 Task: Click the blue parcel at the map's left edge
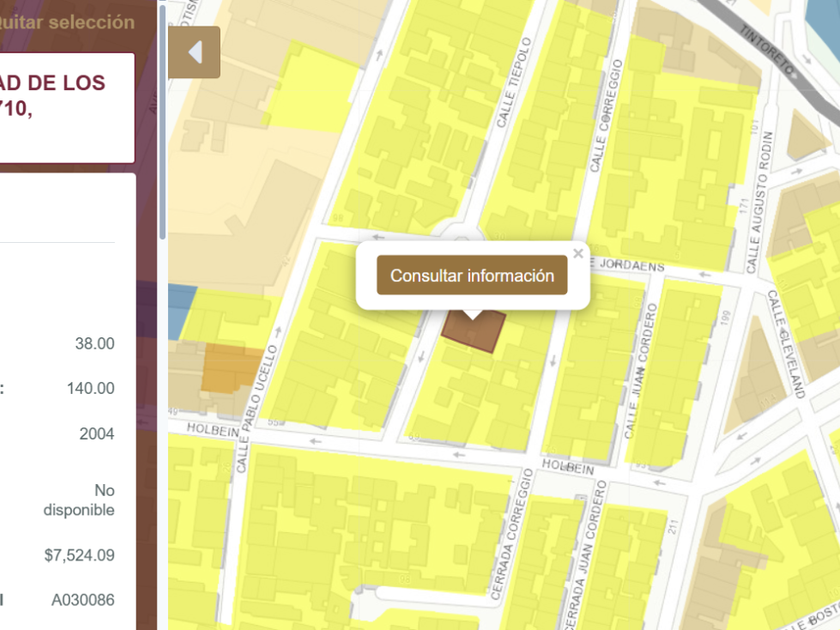coord(181,312)
